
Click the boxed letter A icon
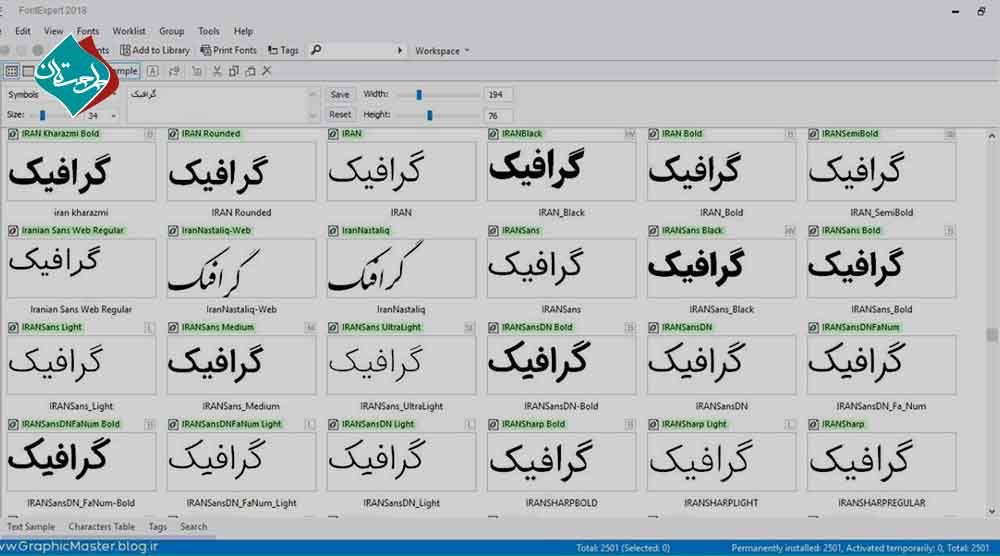tap(153, 71)
